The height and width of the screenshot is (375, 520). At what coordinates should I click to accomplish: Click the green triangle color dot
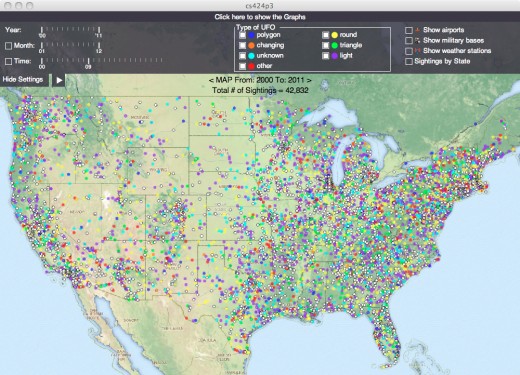(335, 45)
